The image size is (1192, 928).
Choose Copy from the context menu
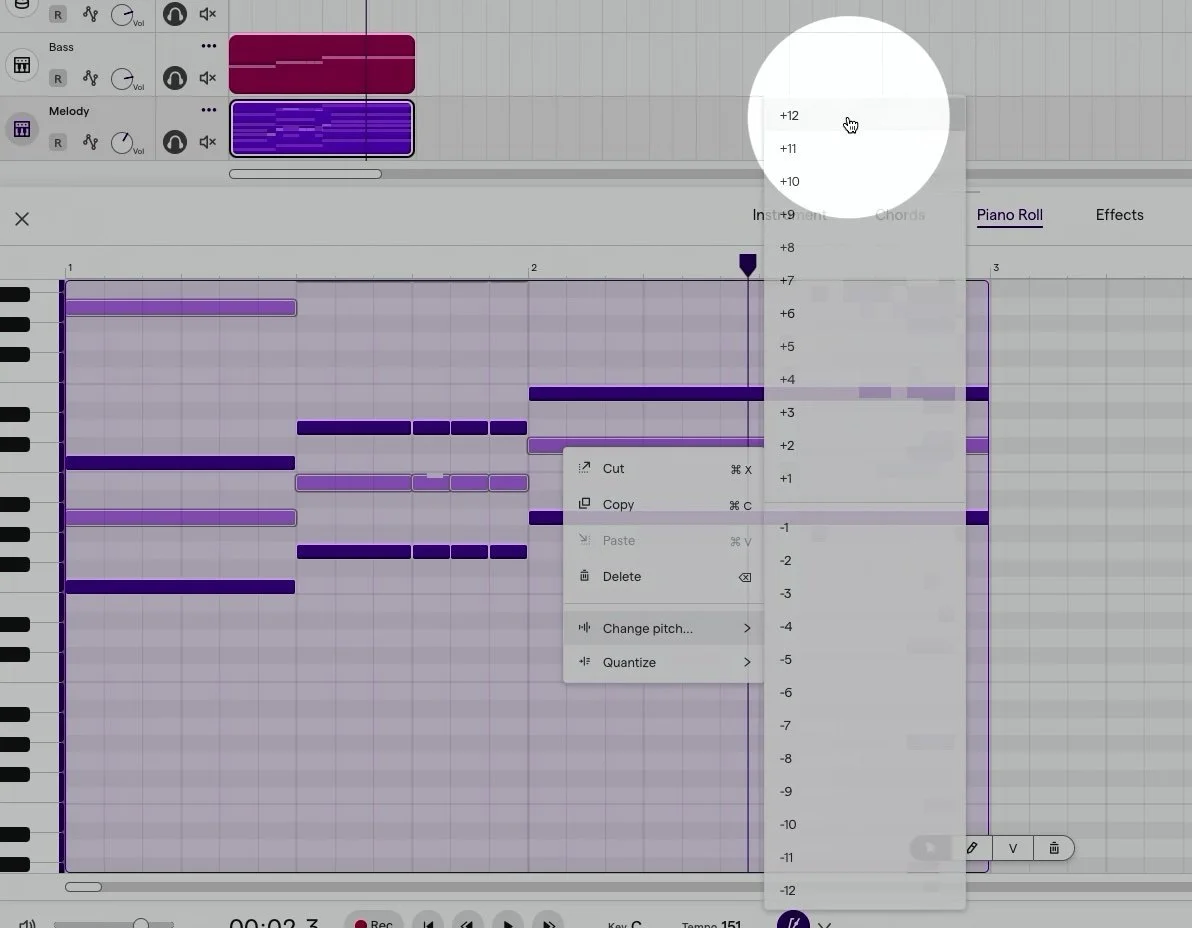tap(663, 505)
